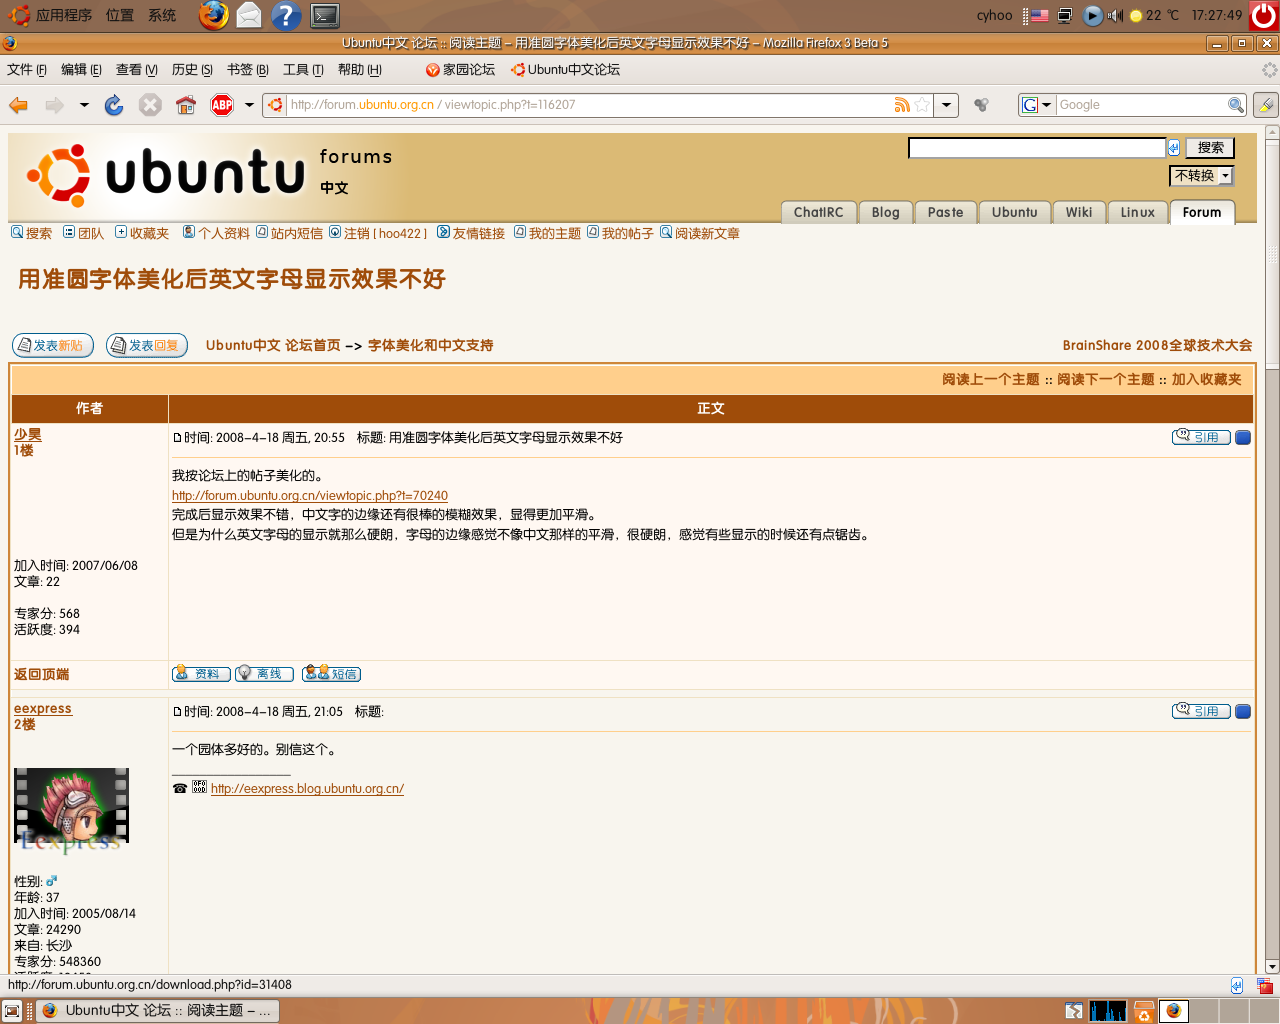
Task: Click the 发表新贴 new post button
Action: tap(53, 345)
